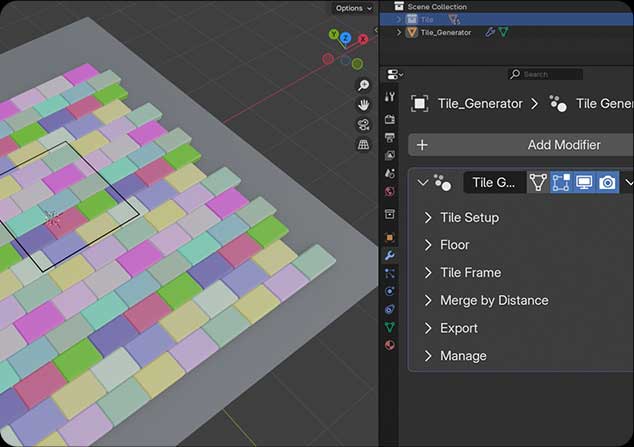
Task: Toggle camera view icon in viewport
Action: pyautogui.click(x=364, y=124)
